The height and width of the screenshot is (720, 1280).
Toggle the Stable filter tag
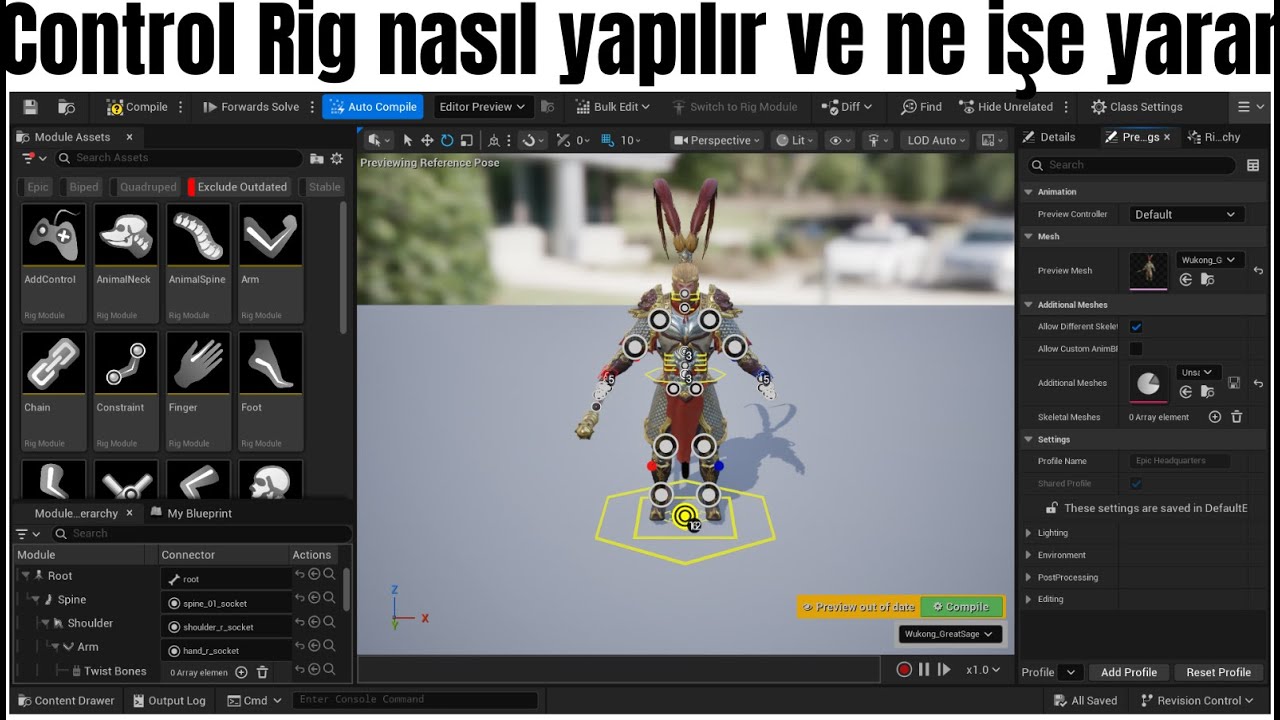(322, 187)
